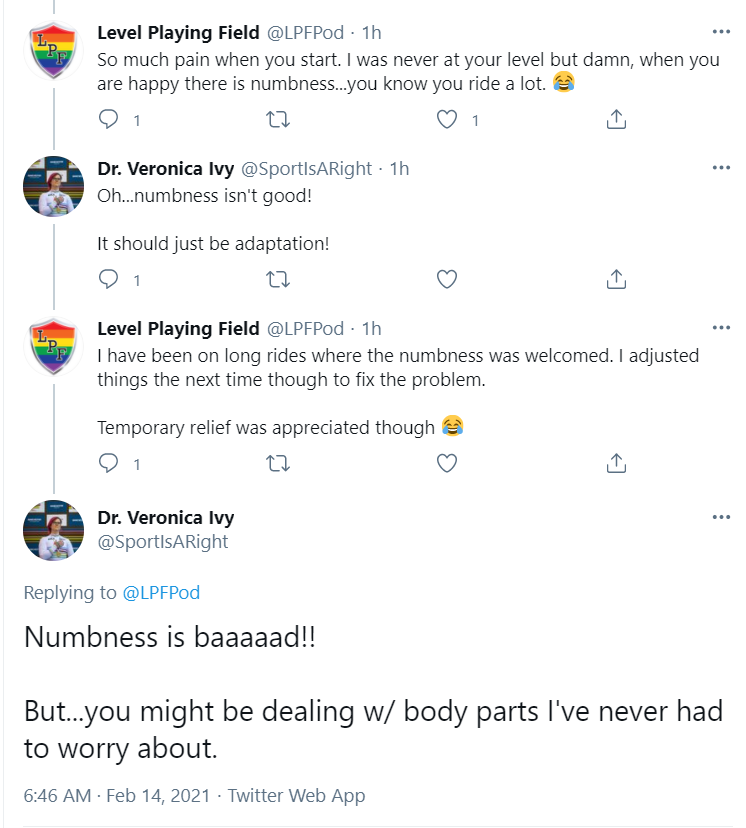Like the 'Temporary relief' tweet
746x828 pixels.
(x=447, y=463)
